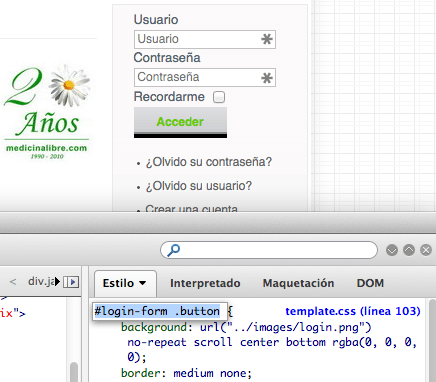Click the magnifier icon in the search box
The width and height of the screenshot is (436, 382).
coord(173,250)
